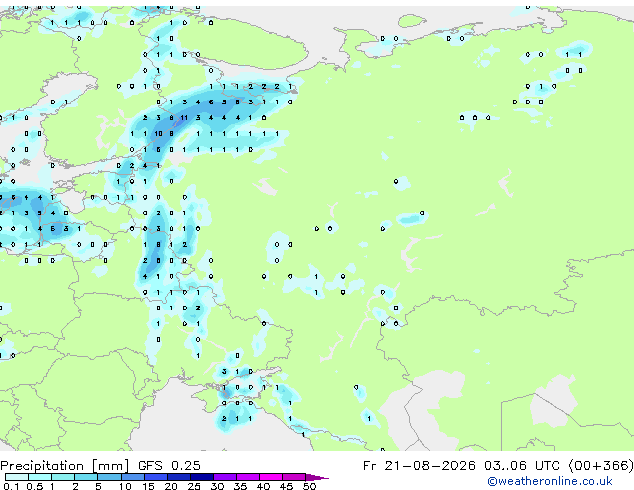Click the 40–45 mm magenta legend swatch
The height and width of the screenshot is (490, 634).
271,477
